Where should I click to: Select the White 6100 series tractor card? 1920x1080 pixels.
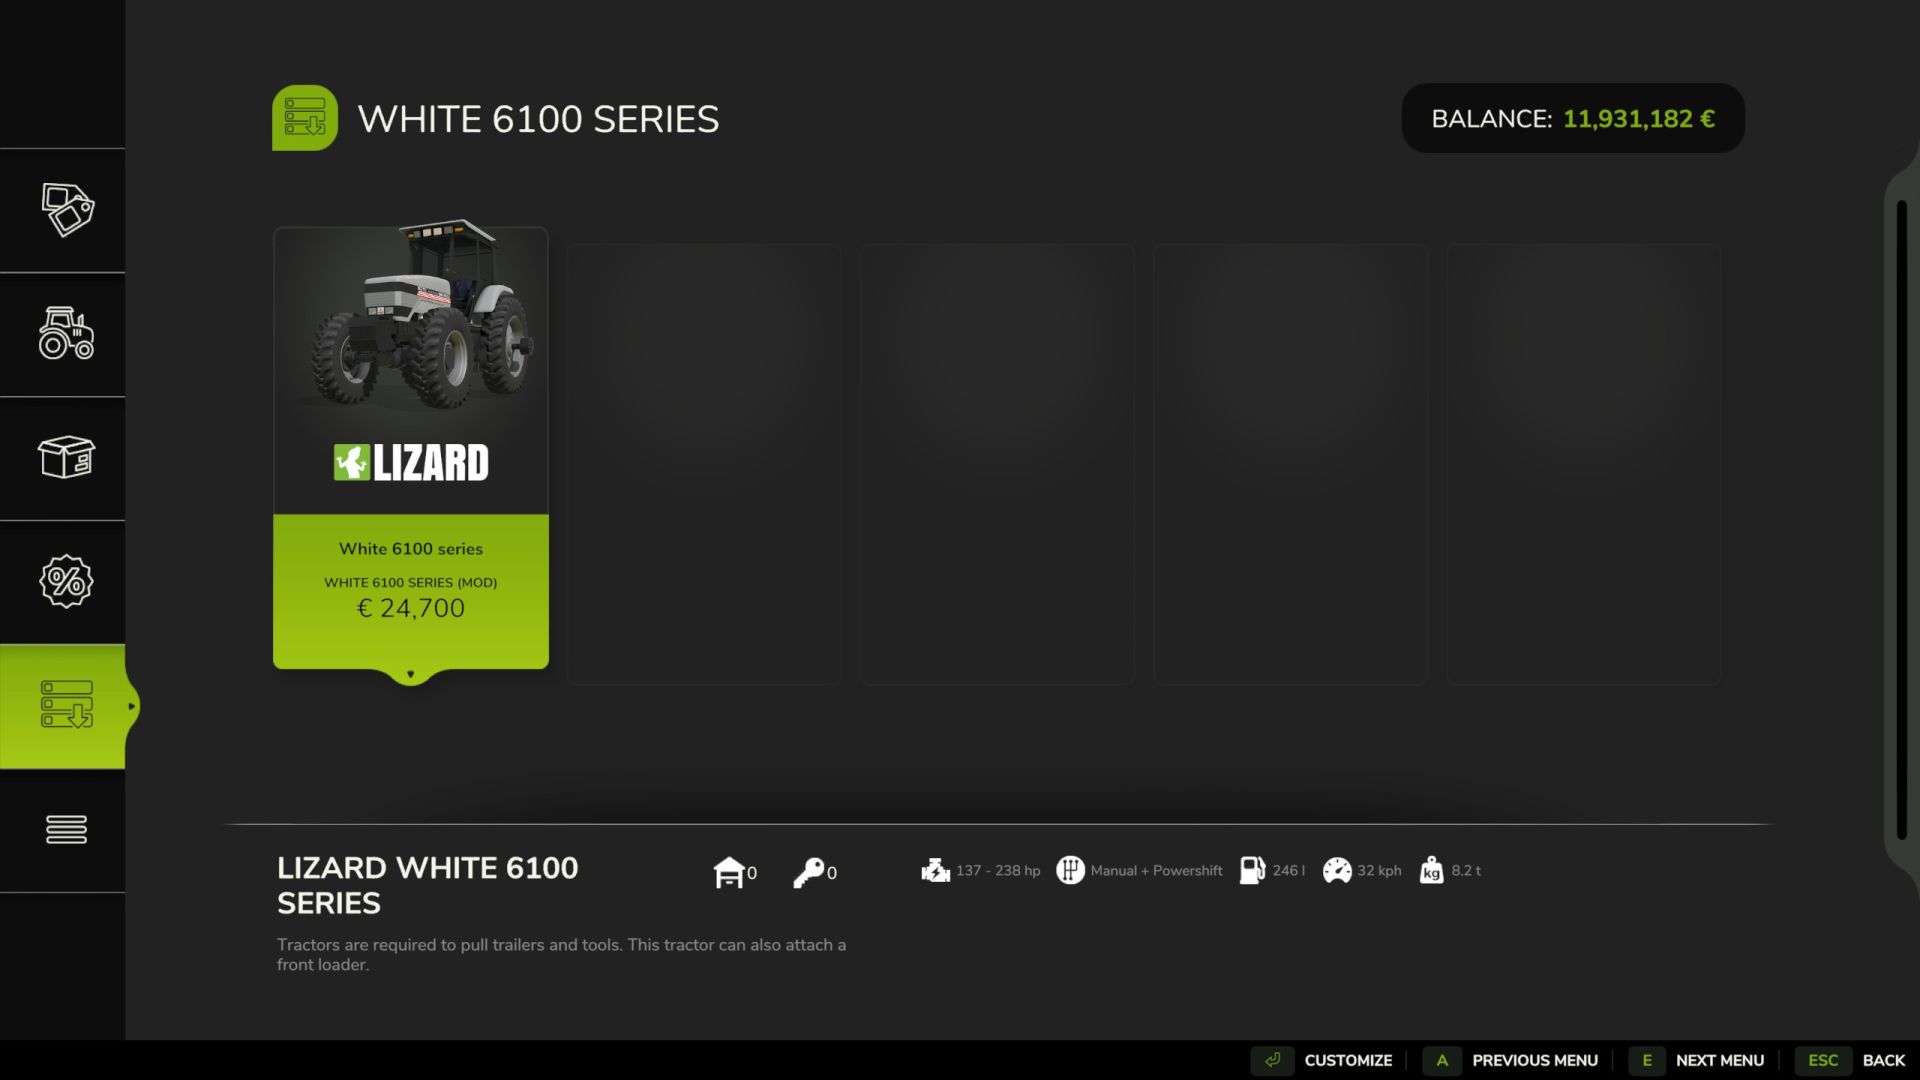tap(411, 448)
